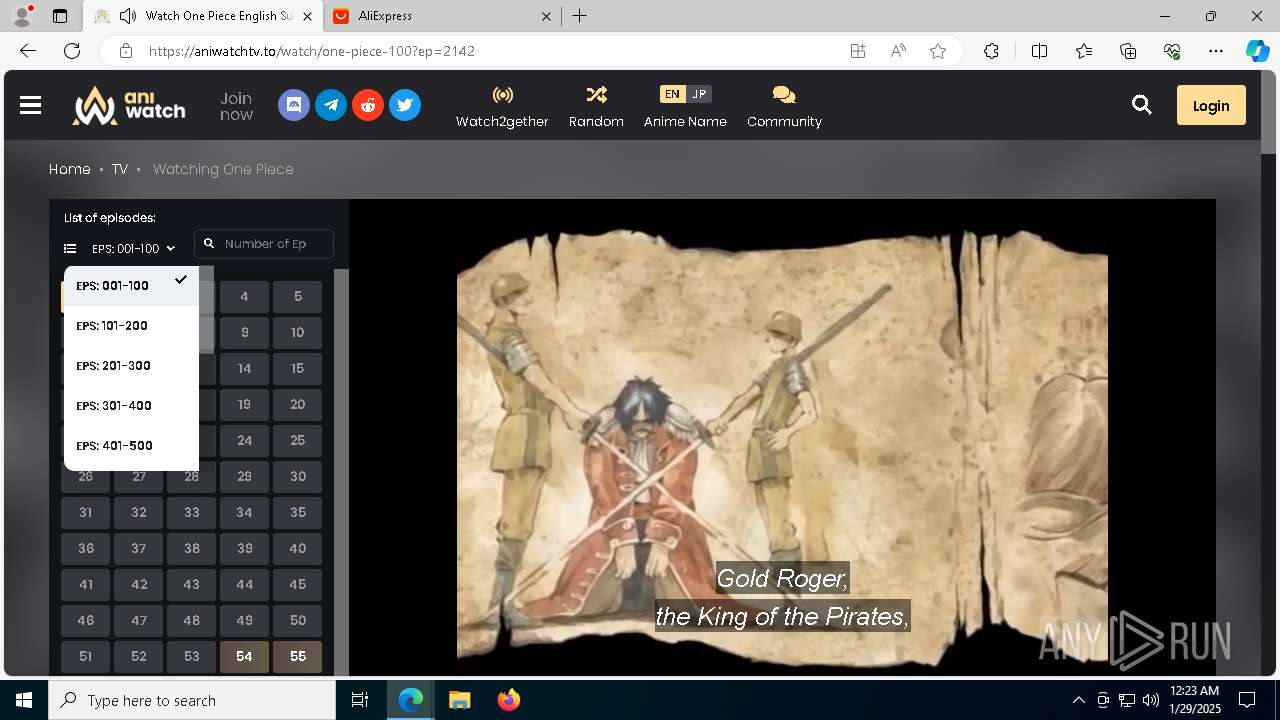
Task: Open episode 54
Action: point(244,657)
